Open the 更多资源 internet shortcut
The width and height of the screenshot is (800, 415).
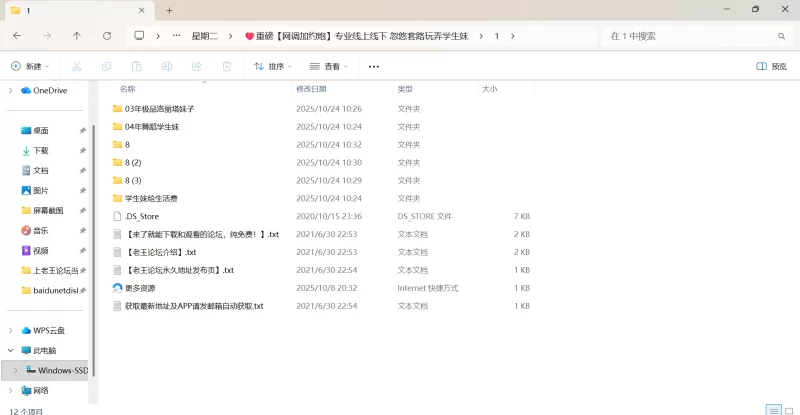coord(140,288)
